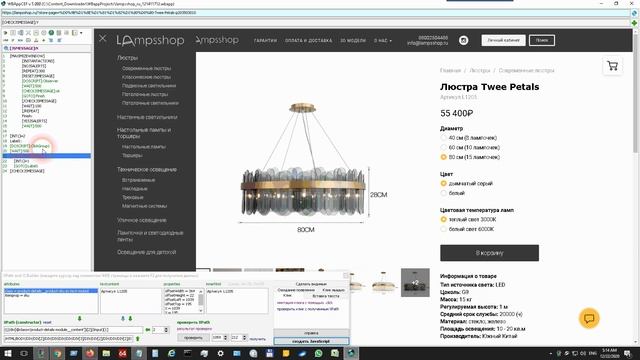Open Internet Explorer from the taskbar
Viewport: 640px width, 360px height.
click(x=171, y=353)
